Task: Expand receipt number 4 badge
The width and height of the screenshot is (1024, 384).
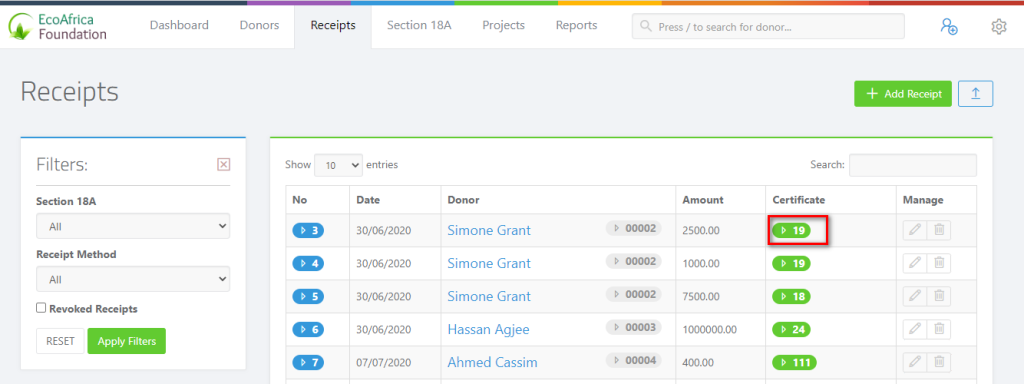Action: point(308,263)
